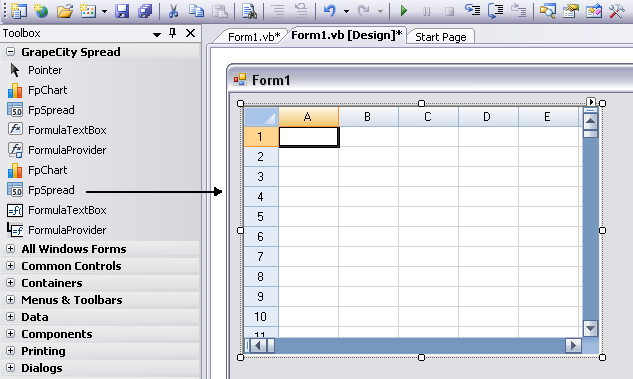This screenshot has width=633, height=379.
Task: Select column header C in the spreadsheet
Action: pyautogui.click(x=428, y=117)
